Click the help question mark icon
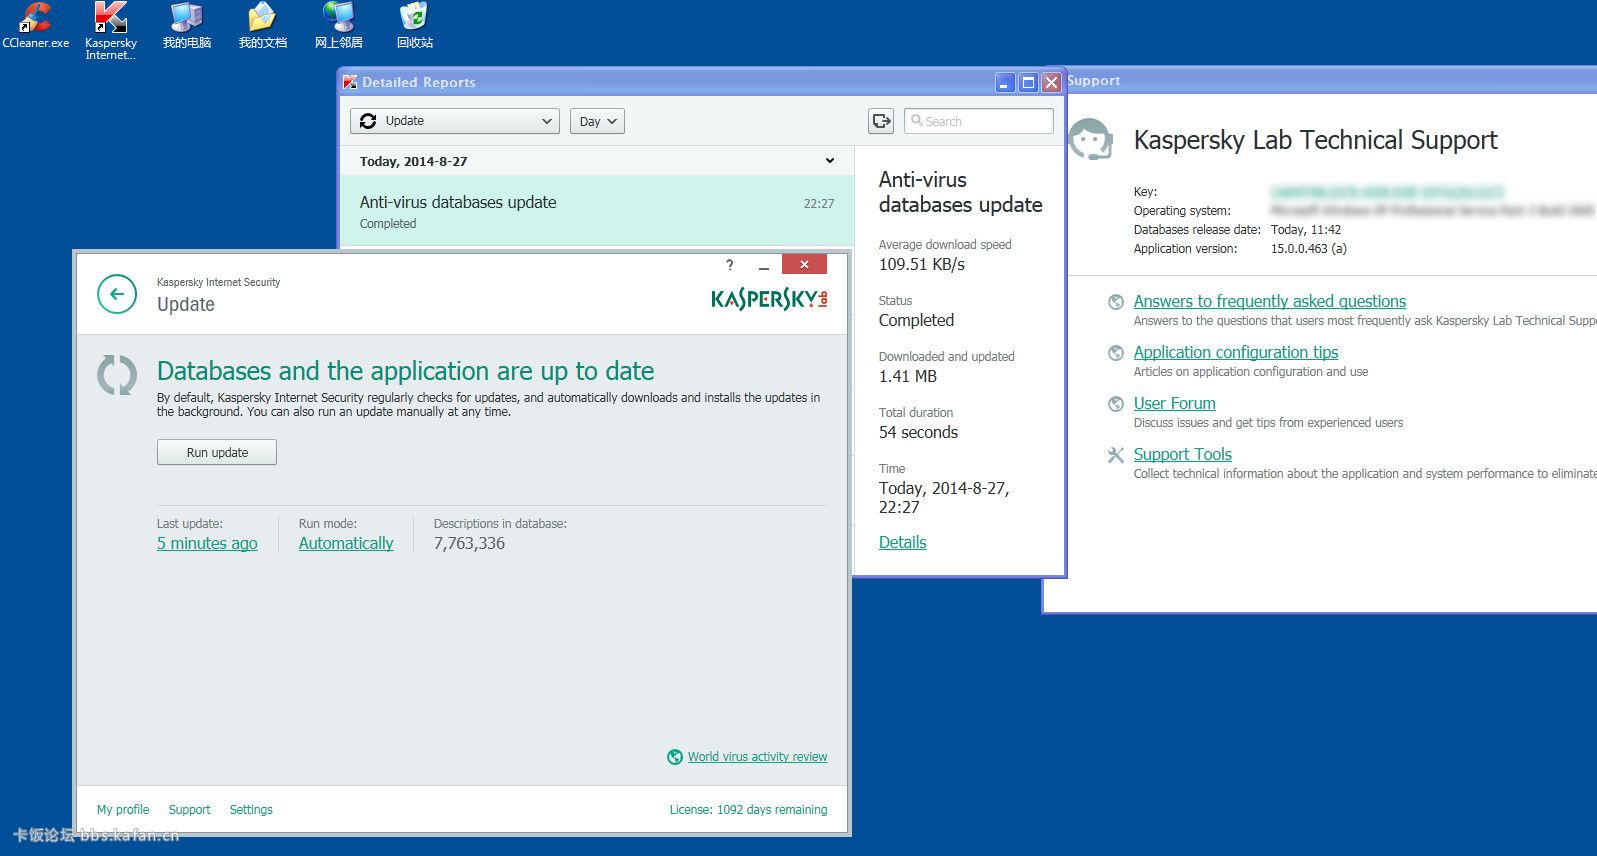The image size is (1597, 856). (730, 265)
